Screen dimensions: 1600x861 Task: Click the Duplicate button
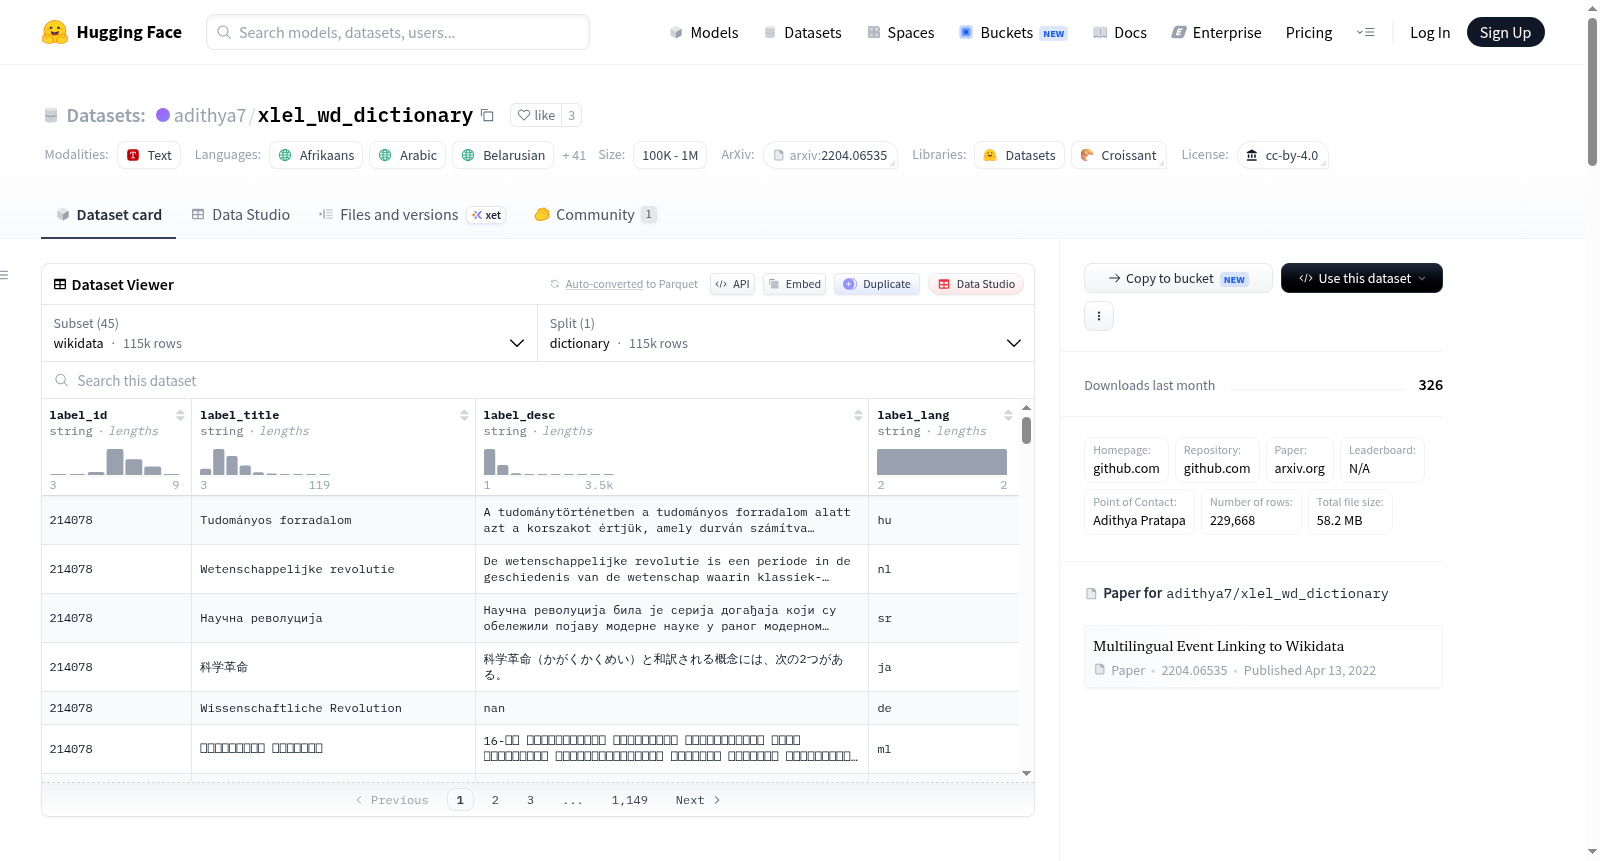877,284
